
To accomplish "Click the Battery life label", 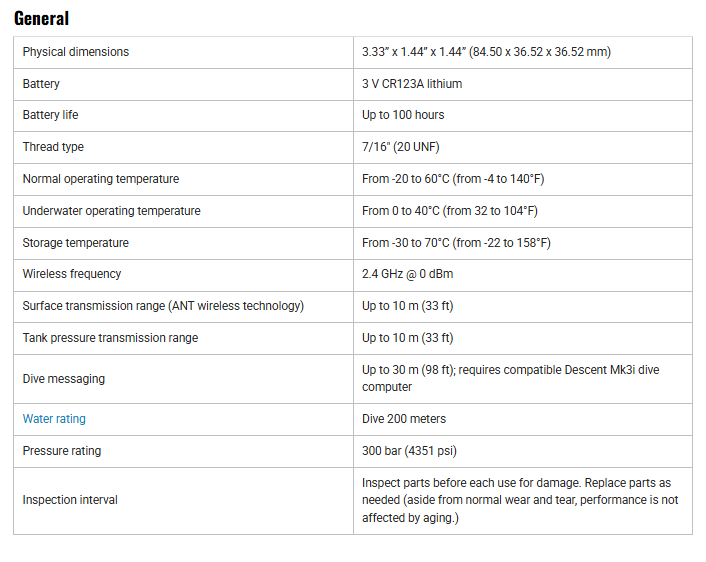I will [50, 115].
